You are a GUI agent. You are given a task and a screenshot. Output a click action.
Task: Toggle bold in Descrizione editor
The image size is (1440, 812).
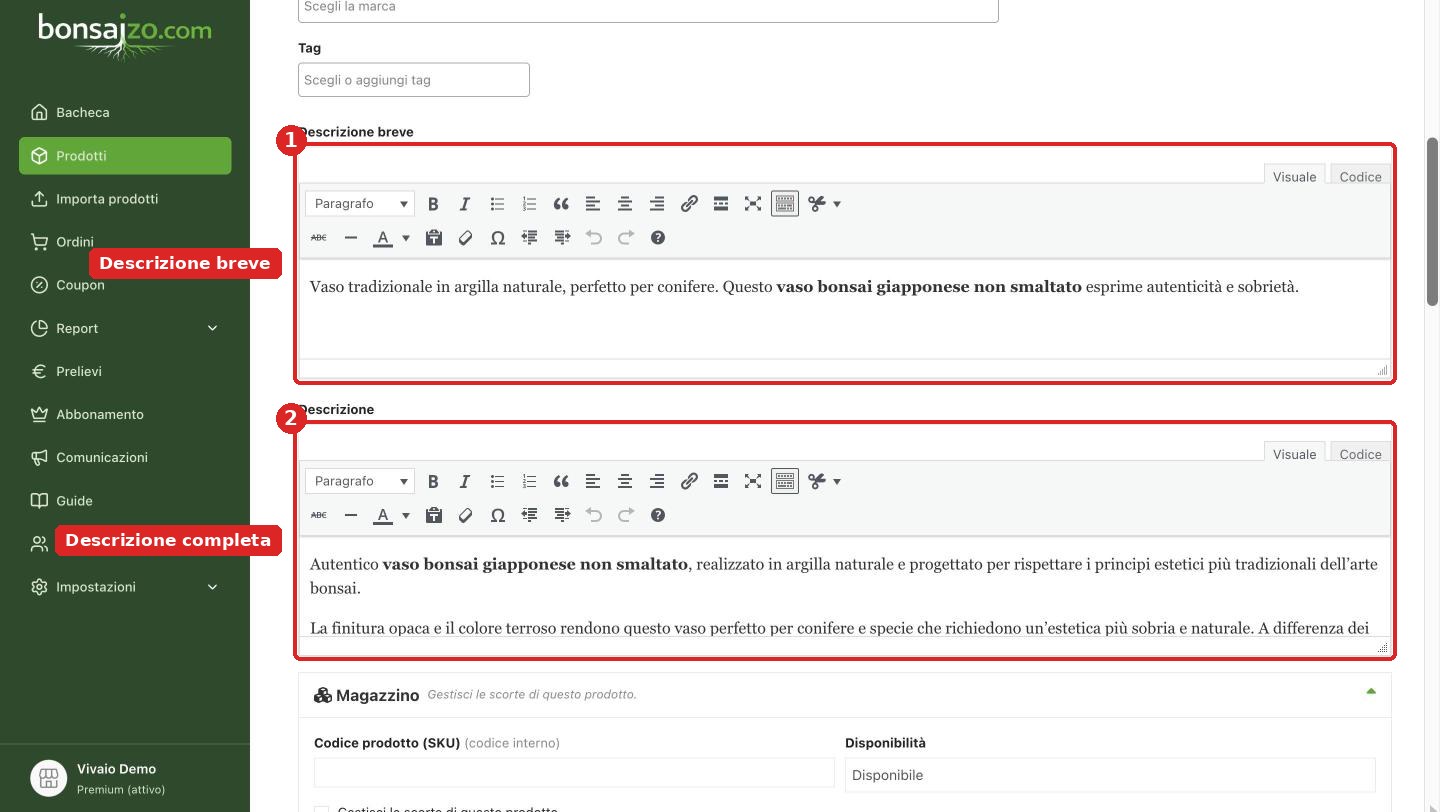(x=433, y=482)
